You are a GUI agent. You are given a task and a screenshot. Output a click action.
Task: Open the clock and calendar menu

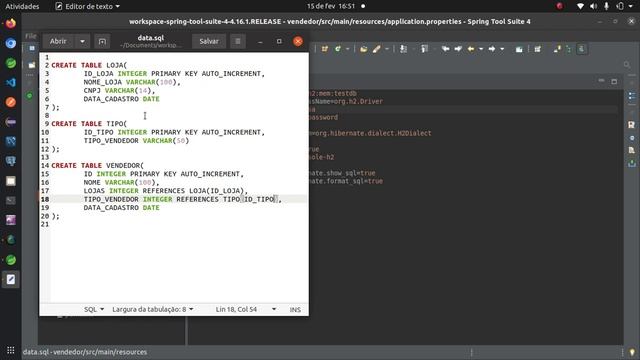point(331,6)
